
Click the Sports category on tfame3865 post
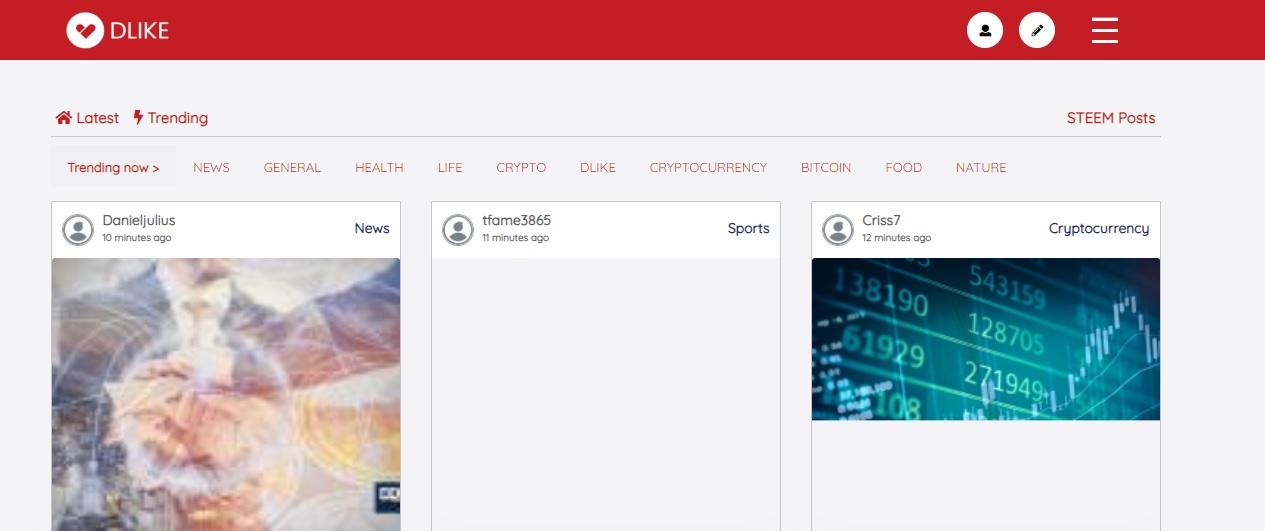(749, 228)
